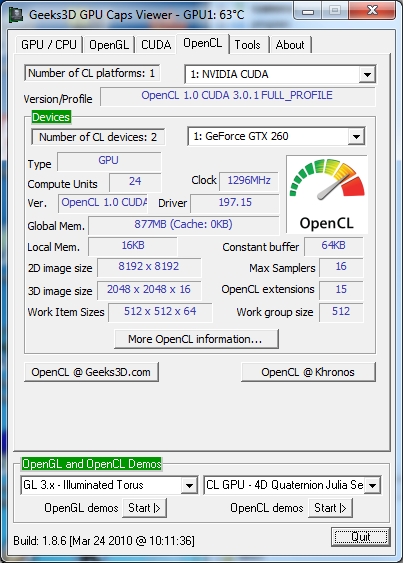
Task: Select the Compute Units value 24
Action: (135, 182)
